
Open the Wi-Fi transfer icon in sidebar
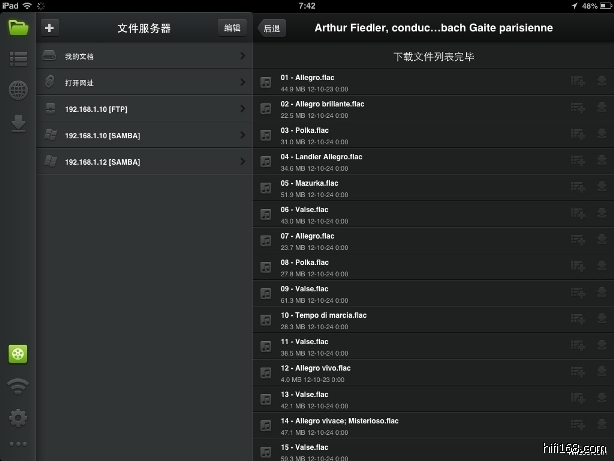18,386
